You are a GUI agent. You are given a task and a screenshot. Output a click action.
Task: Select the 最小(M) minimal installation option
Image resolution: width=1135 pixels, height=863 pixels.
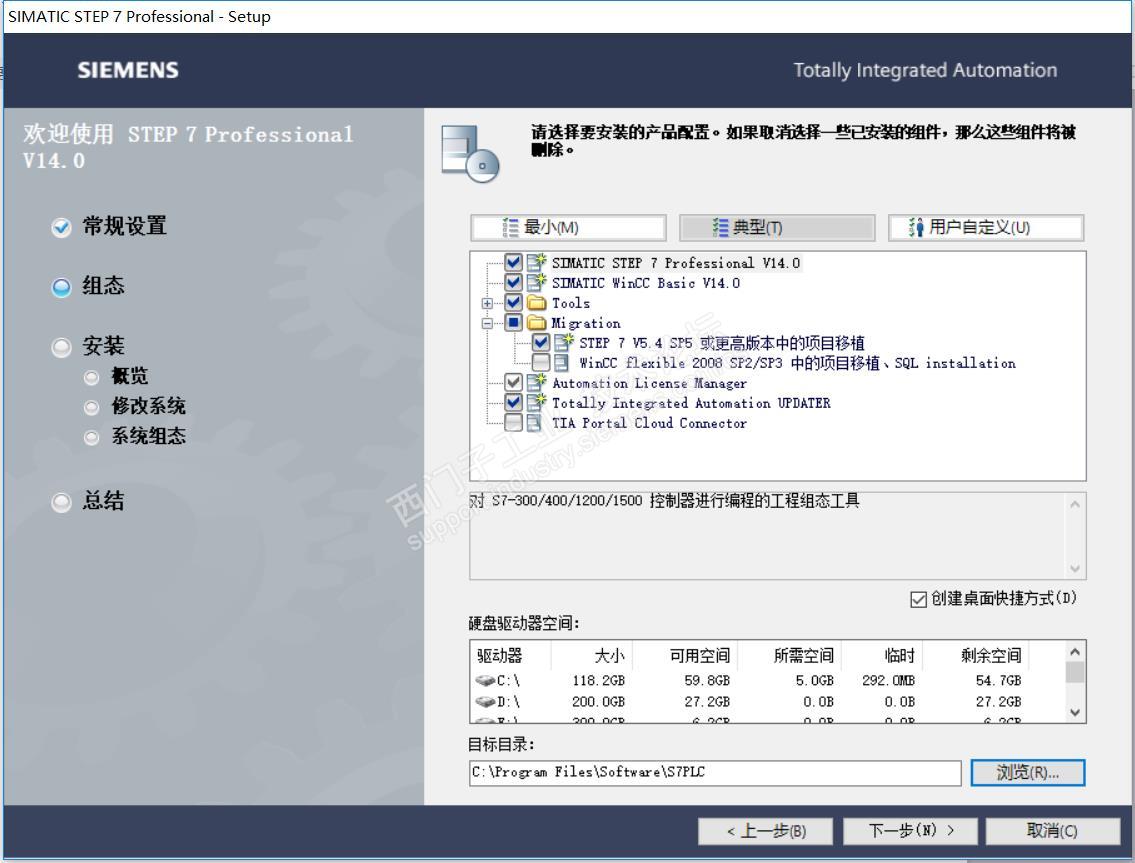(x=568, y=227)
